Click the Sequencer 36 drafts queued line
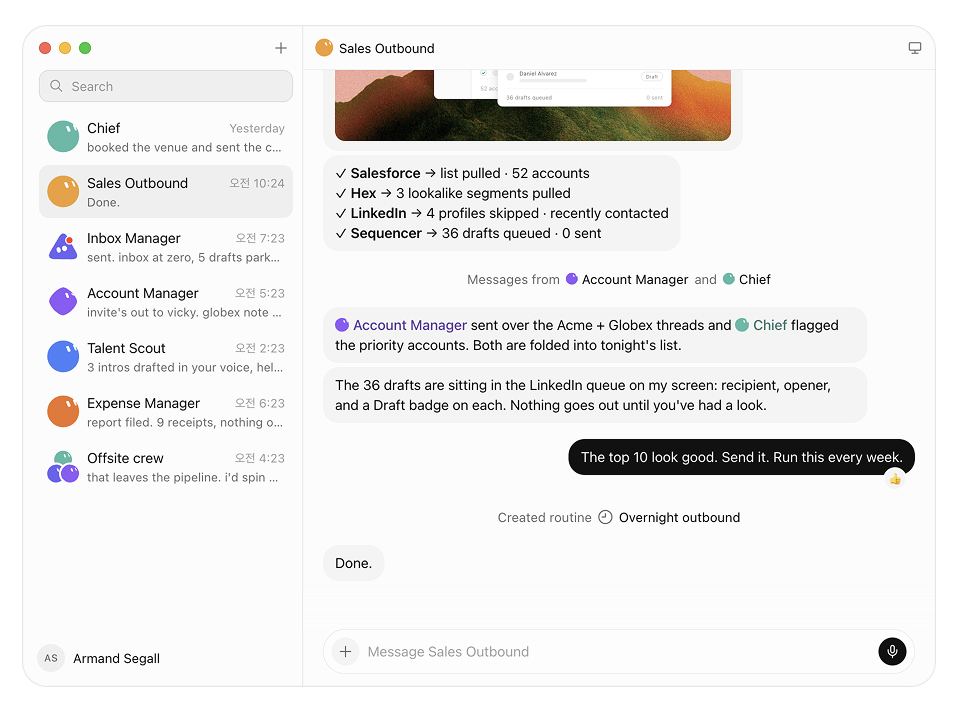Screen dimensions: 957x711 click(468, 234)
